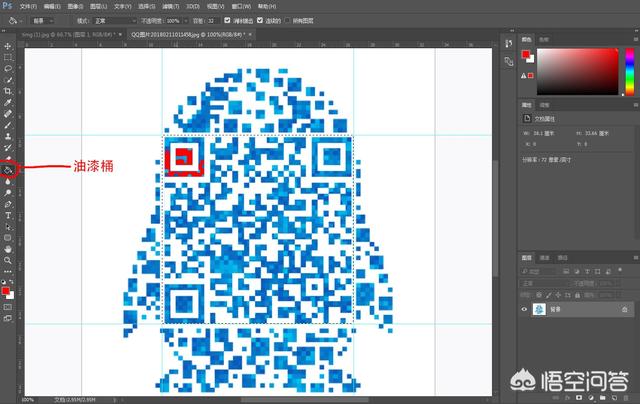Open the 3D menu
Screen dimensions: 640x404
point(193,7)
